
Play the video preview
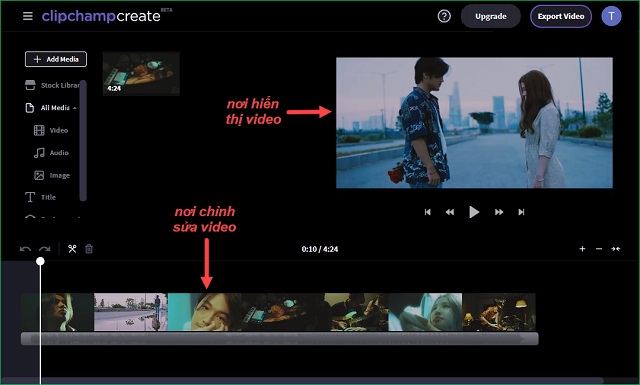point(473,212)
